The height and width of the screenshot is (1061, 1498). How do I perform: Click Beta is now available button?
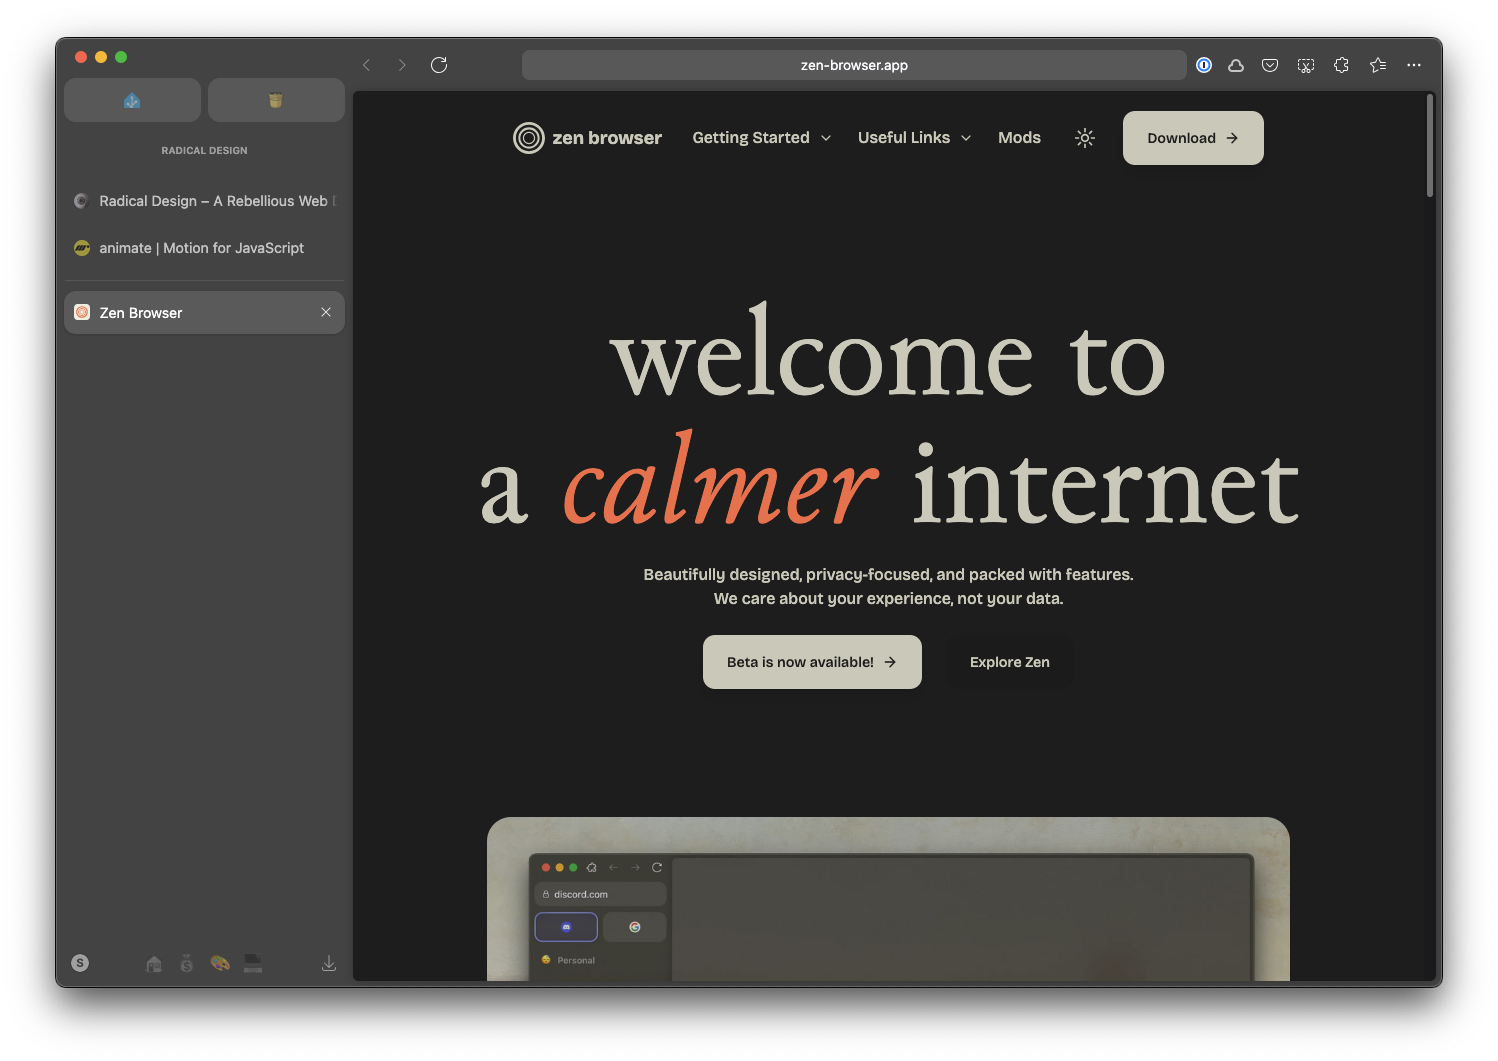812,662
